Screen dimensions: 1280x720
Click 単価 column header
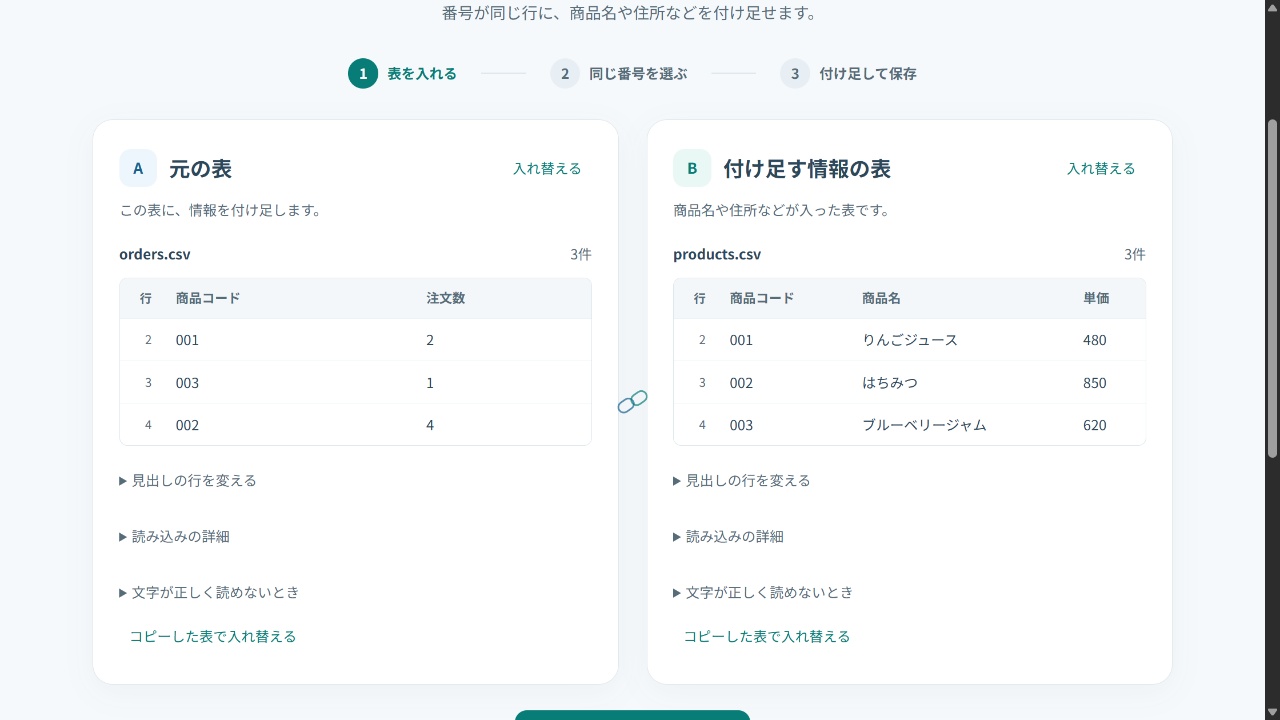point(1096,298)
